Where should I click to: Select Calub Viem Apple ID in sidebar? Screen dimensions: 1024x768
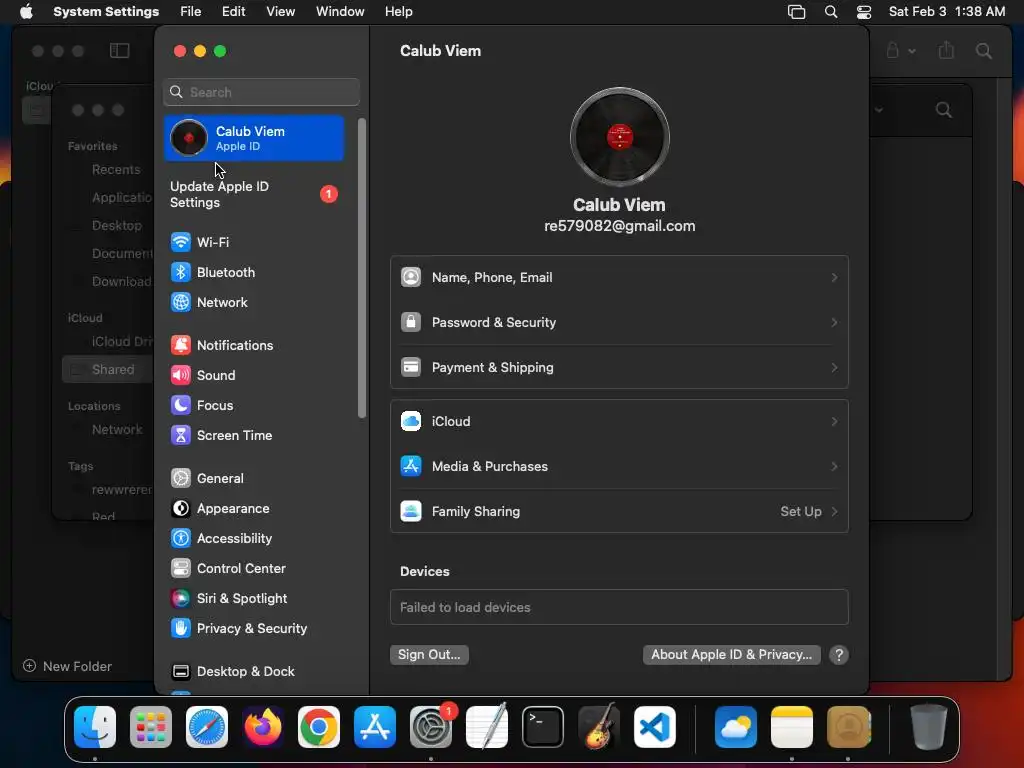[x=253, y=138]
